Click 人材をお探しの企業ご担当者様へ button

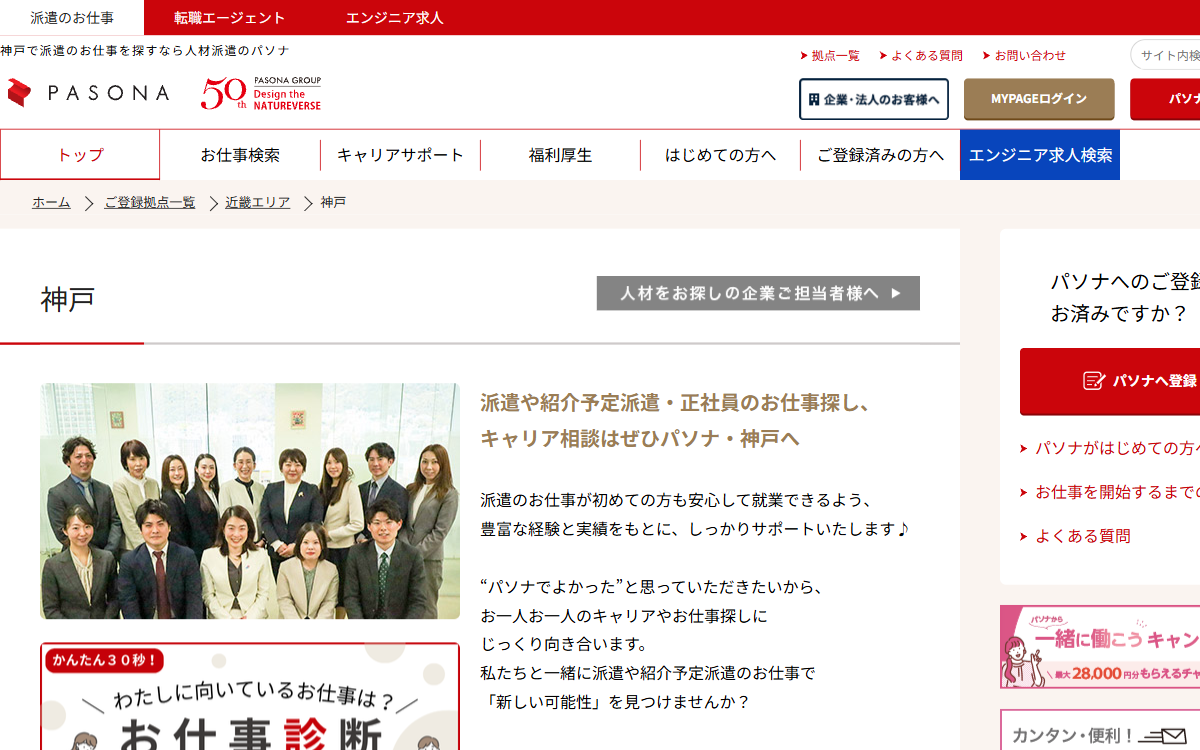pos(758,293)
